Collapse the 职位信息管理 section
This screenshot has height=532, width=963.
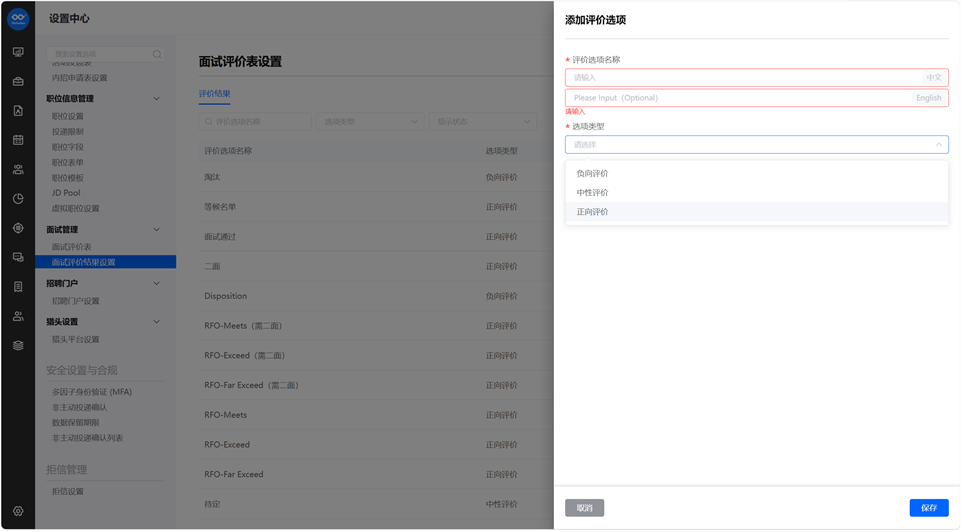point(156,98)
